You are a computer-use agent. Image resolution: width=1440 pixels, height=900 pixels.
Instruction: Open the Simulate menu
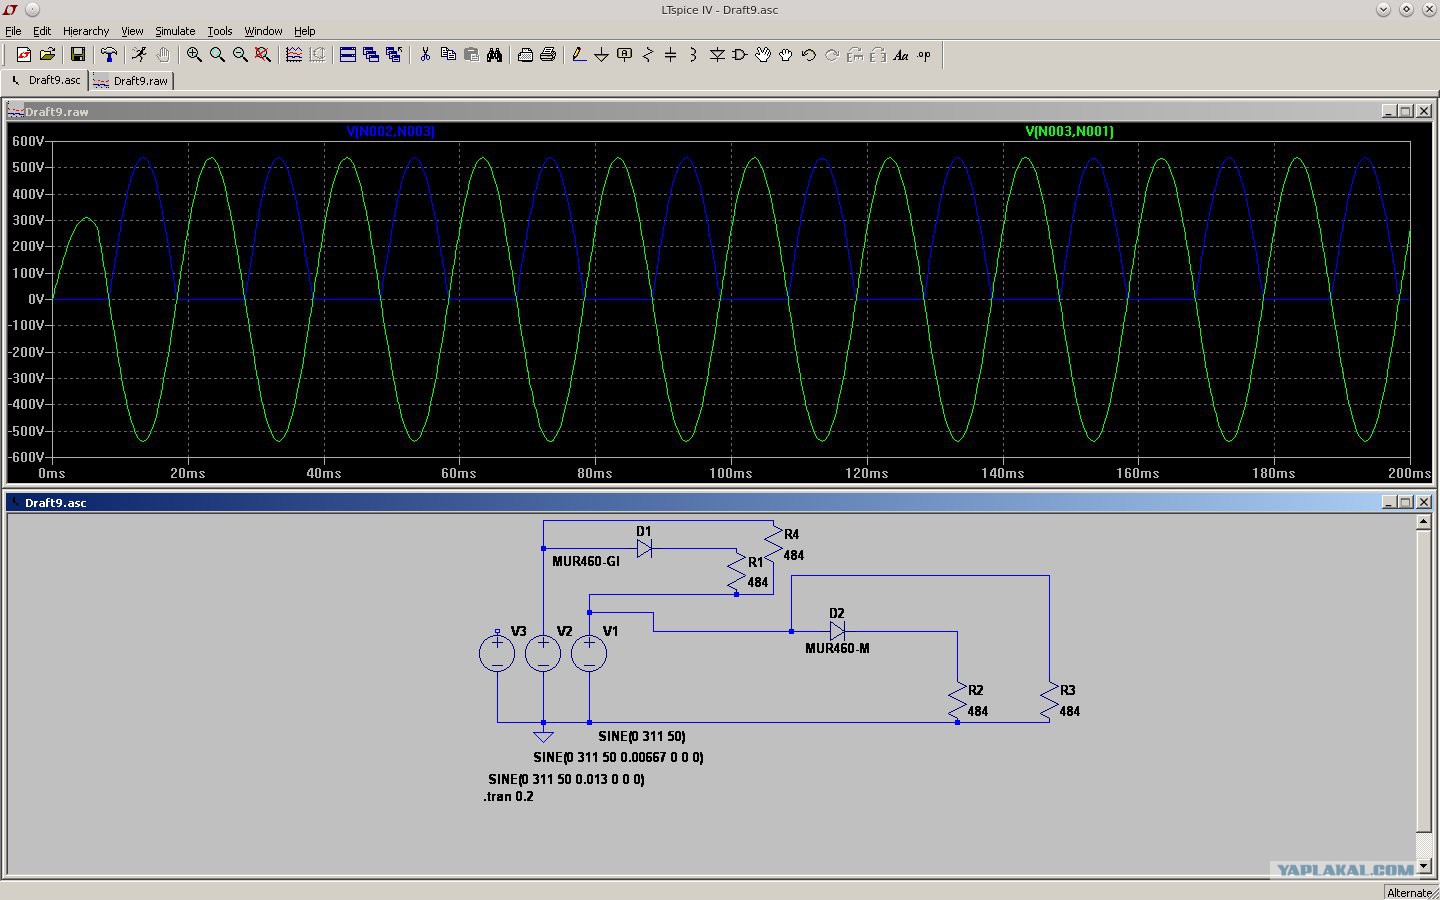[x=175, y=31]
